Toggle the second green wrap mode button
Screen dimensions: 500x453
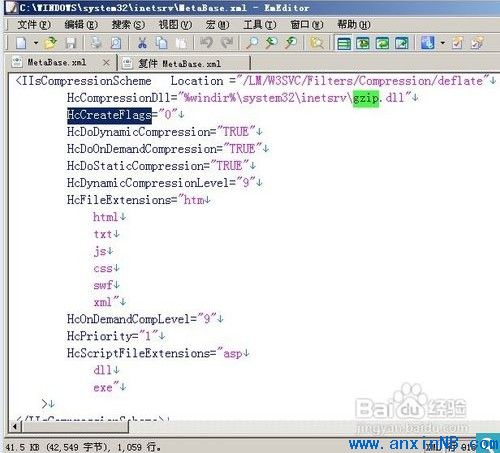pos(363,43)
